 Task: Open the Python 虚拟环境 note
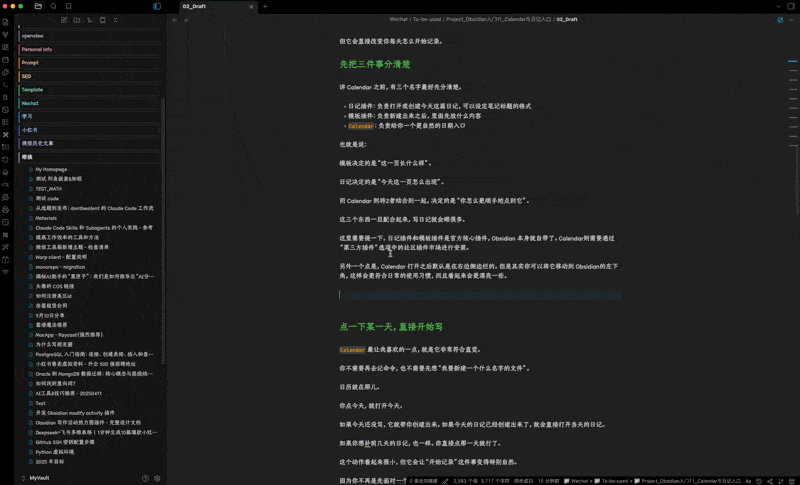click(x=55, y=452)
